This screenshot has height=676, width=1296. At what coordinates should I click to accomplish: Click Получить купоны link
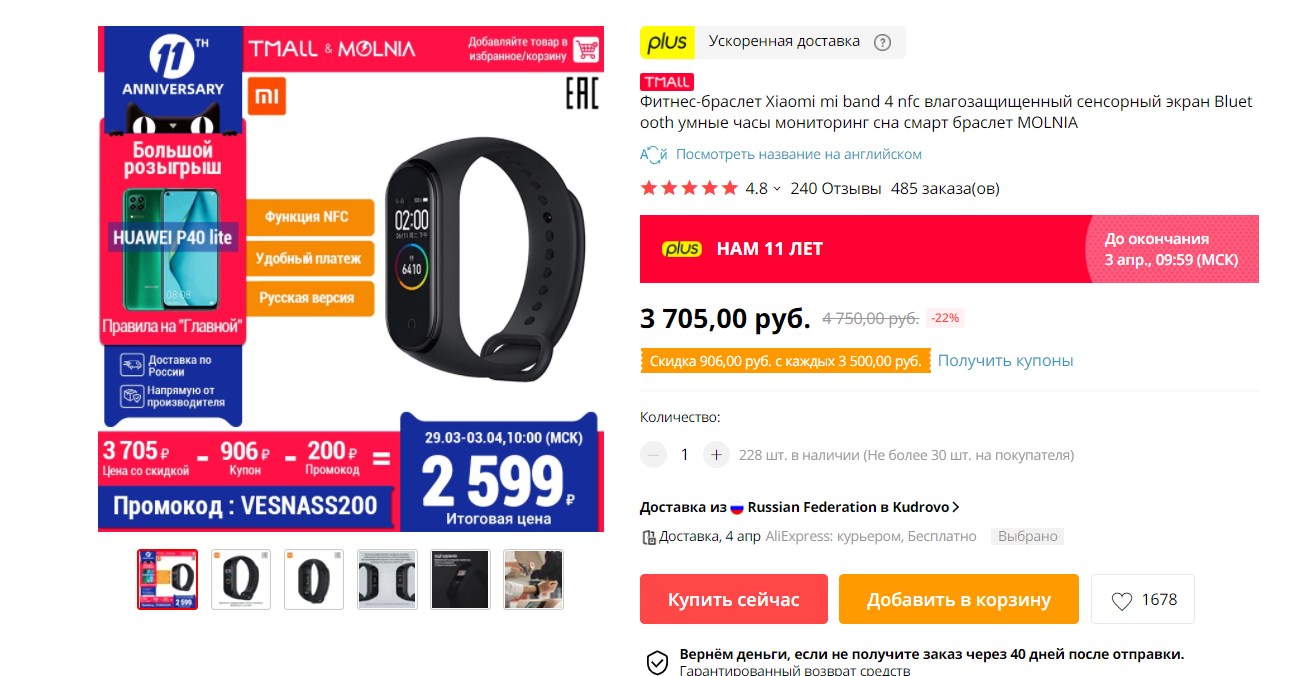pyautogui.click(x=1005, y=360)
